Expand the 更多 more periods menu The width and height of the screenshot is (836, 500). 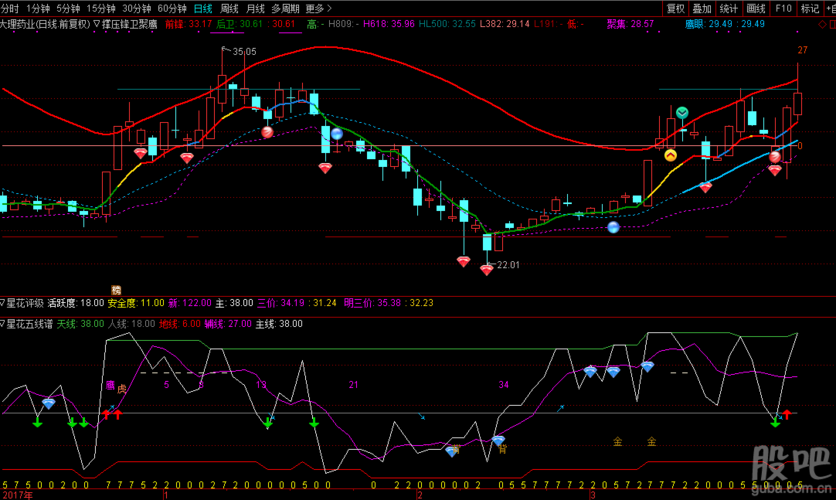318,9
